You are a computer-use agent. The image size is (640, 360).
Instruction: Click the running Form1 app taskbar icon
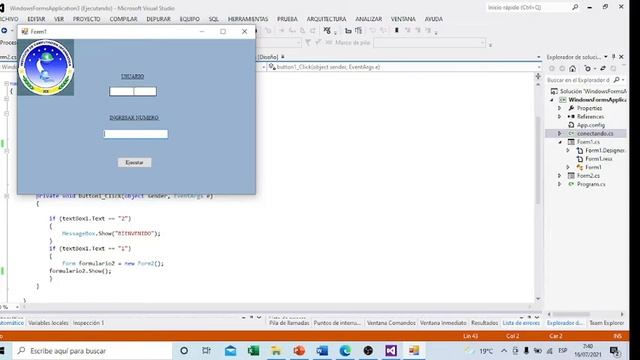click(x=414, y=351)
